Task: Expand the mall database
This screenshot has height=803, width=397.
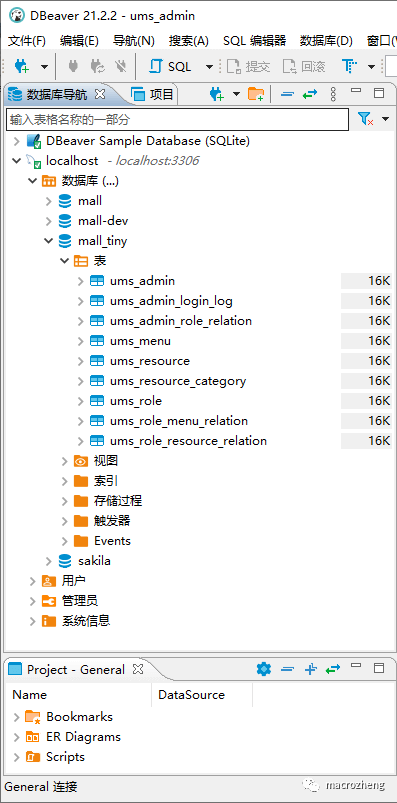Action: (x=48, y=201)
